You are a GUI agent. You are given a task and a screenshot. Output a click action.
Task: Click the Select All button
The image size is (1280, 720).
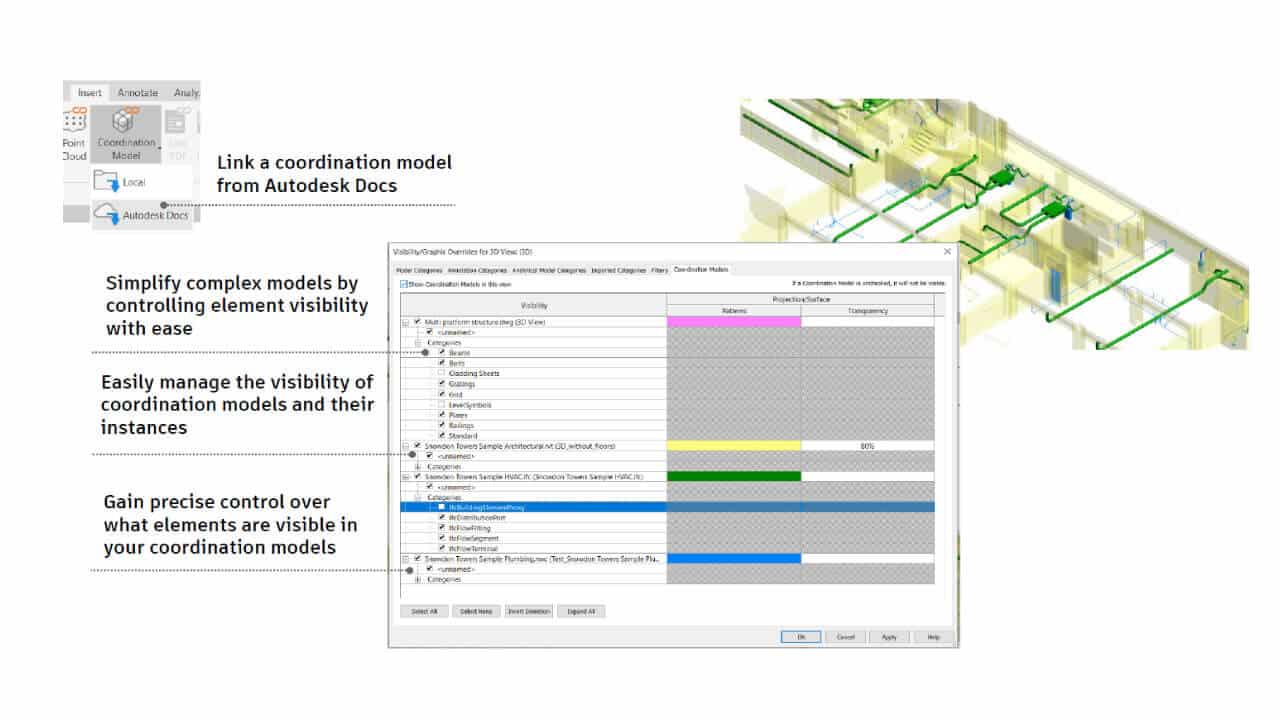click(x=424, y=611)
